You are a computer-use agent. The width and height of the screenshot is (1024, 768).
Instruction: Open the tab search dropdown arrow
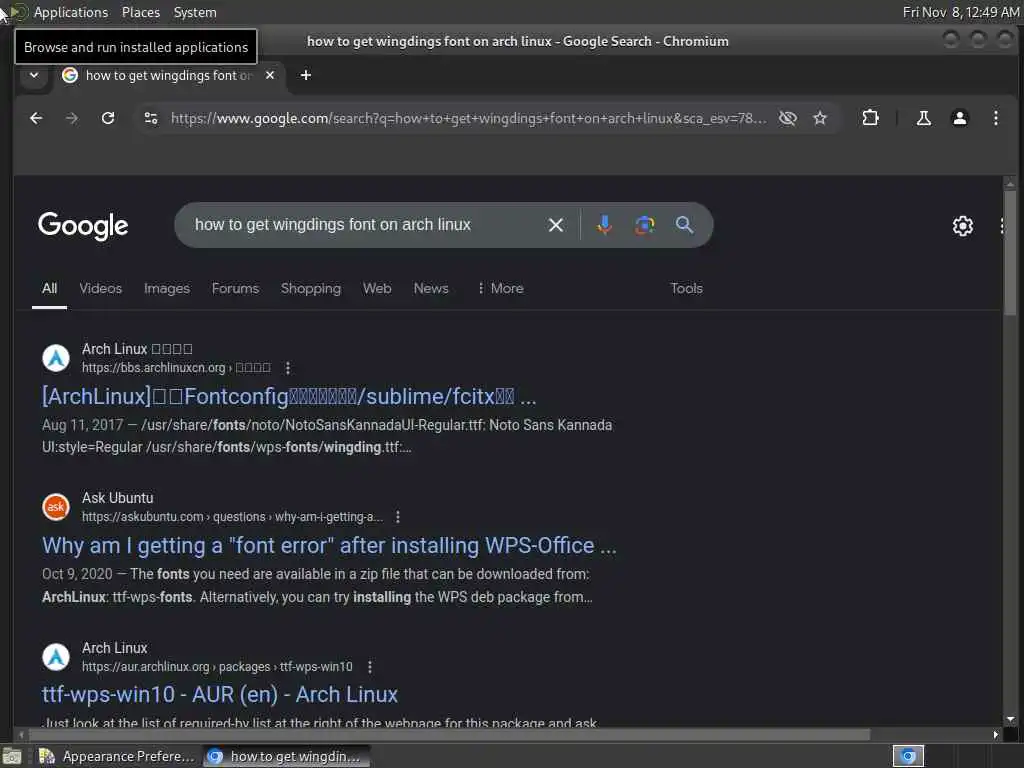click(34, 75)
